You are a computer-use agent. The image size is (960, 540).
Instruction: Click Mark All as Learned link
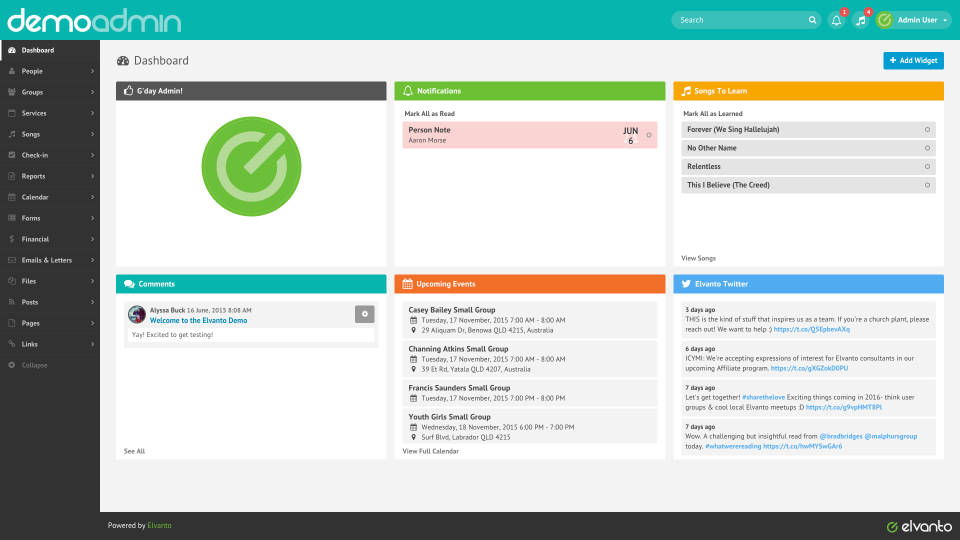pyautogui.click(x=713, y=114)
